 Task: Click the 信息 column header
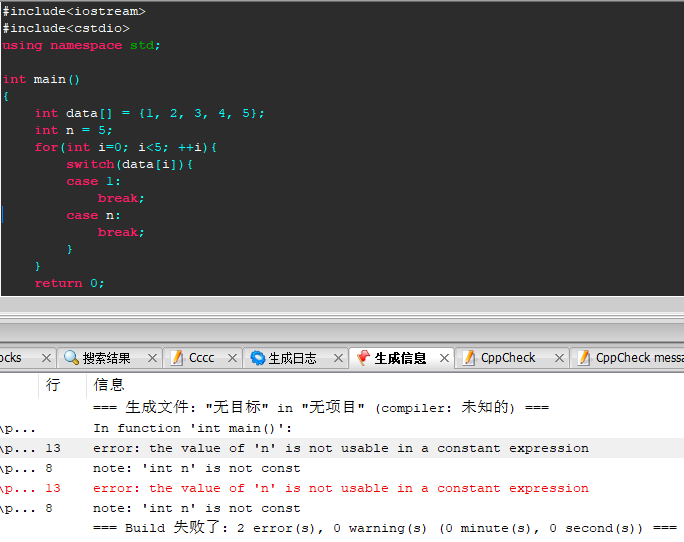pos(109,384)
